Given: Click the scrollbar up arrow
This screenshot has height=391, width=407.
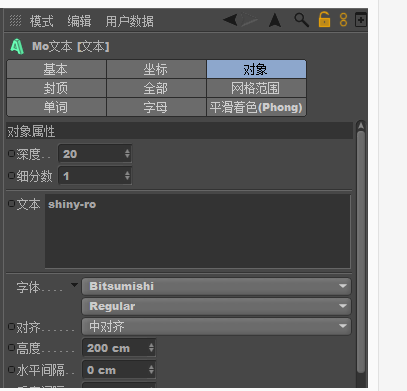Looking at the screenshot, I should 361,126.
